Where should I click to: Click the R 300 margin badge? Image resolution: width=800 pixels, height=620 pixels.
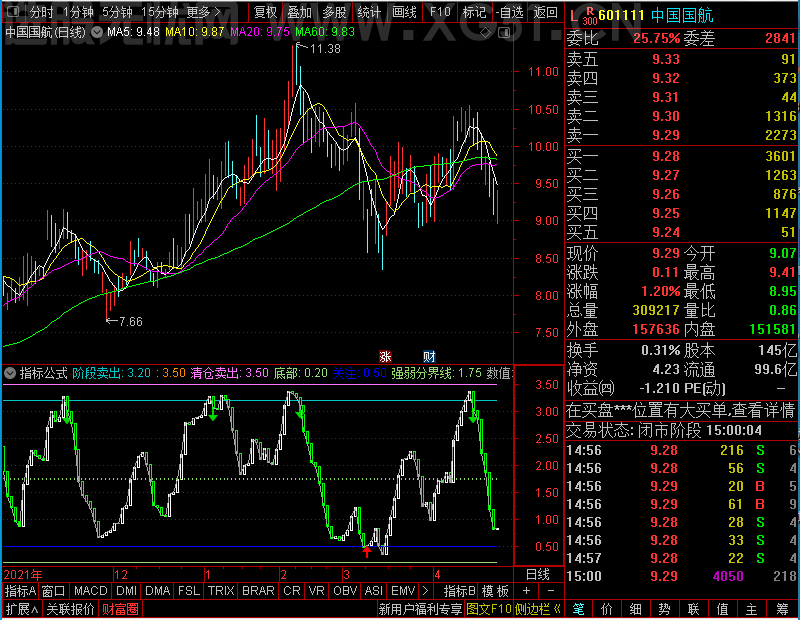pyautogui.click(x=590, y=16)
